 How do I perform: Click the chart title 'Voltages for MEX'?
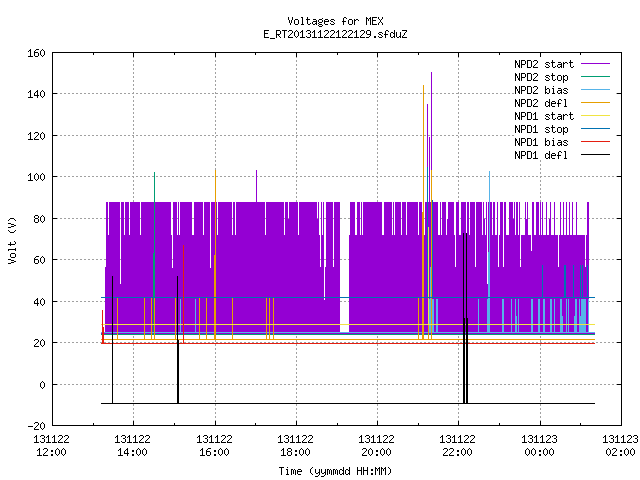[x=335, y=21]
